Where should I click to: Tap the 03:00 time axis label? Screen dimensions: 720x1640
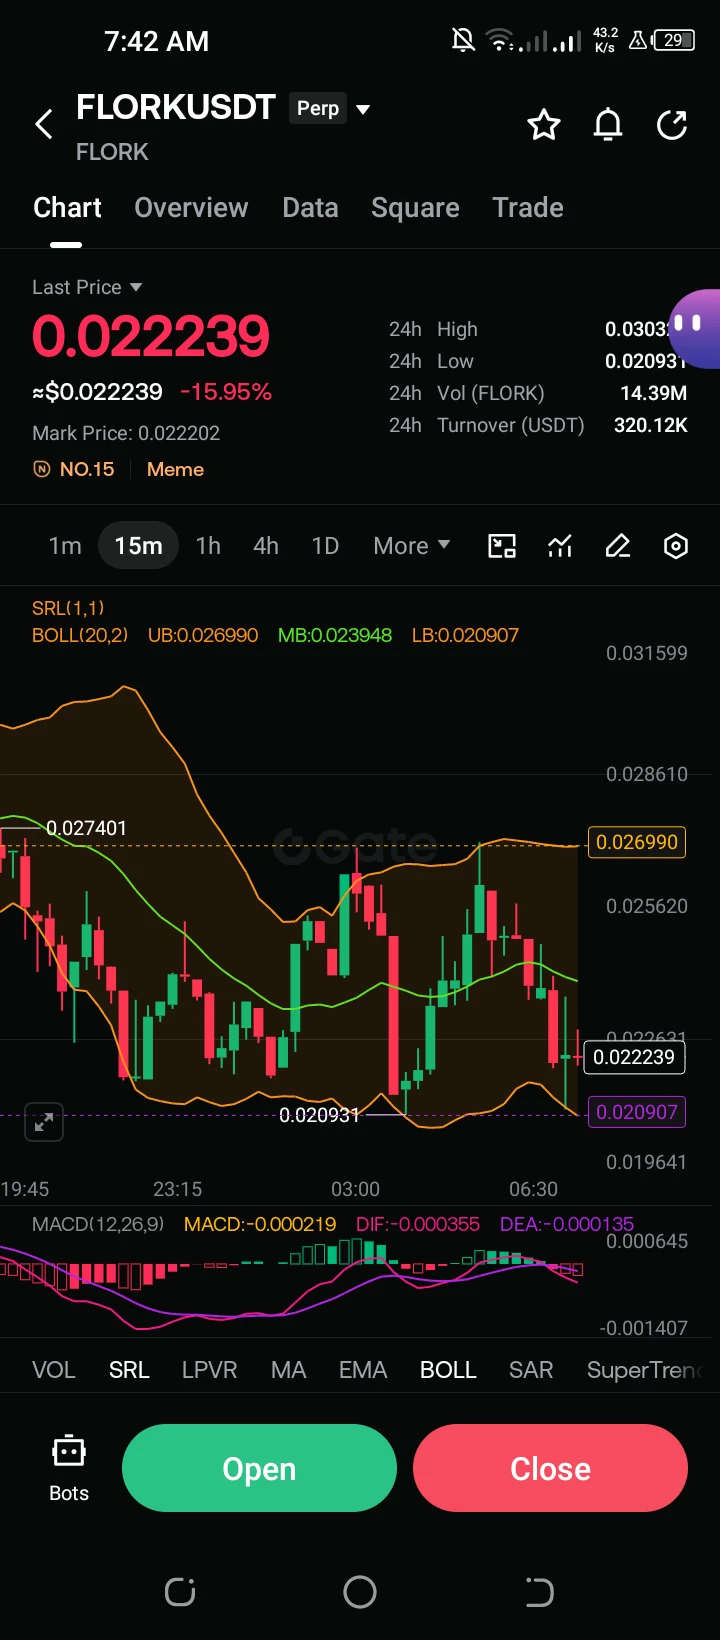(355, 1189)
